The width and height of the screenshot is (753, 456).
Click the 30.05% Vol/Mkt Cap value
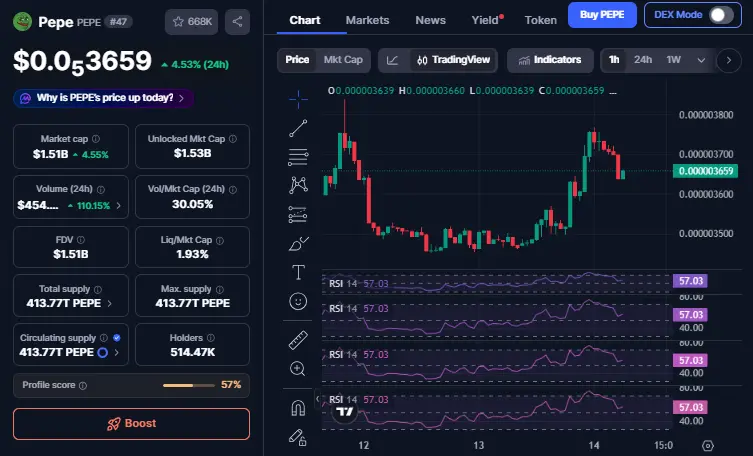(193, 204)
